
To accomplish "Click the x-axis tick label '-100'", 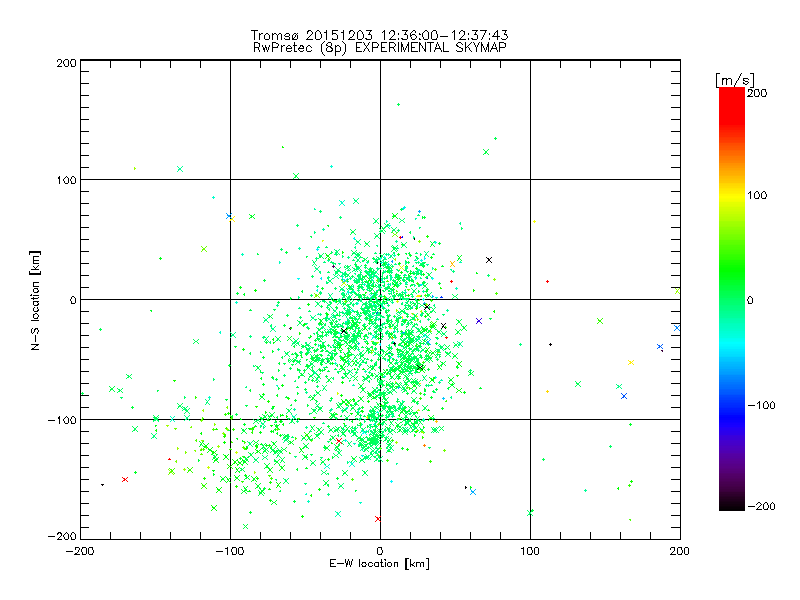I will 230,551.
